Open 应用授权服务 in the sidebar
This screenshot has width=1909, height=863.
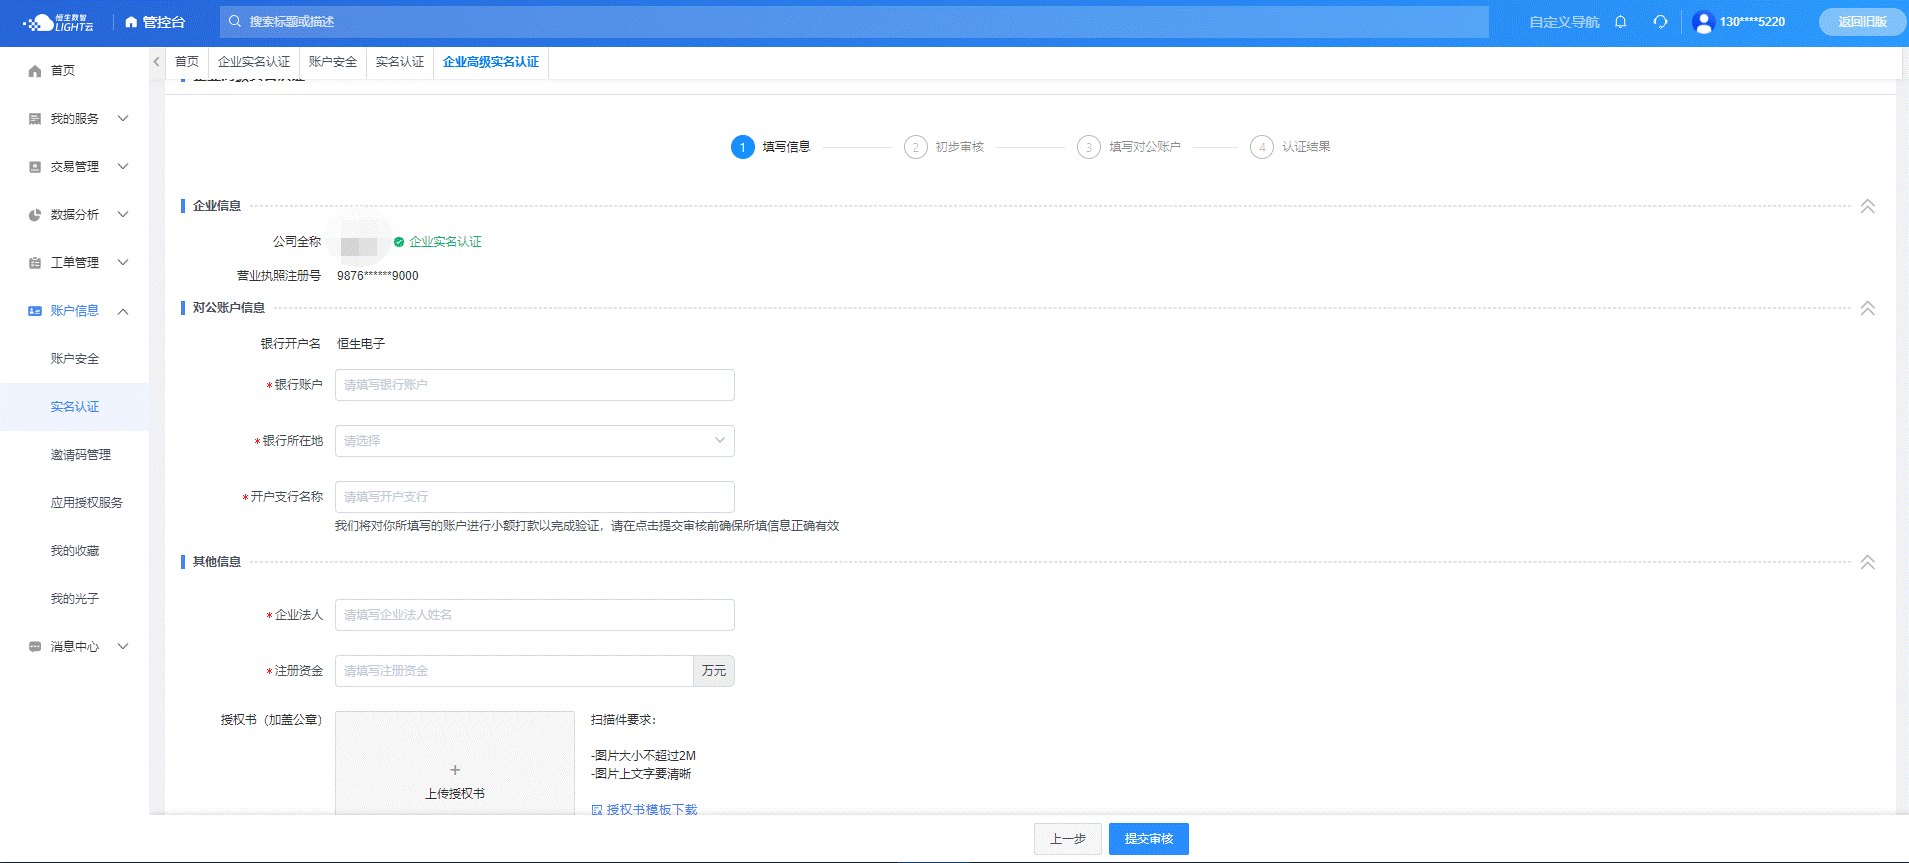[x=87, y=503]
